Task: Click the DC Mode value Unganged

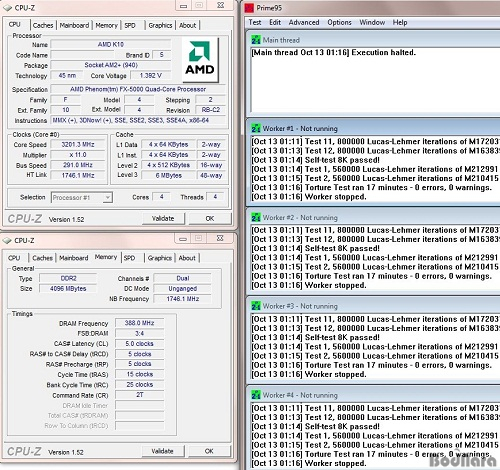Action: point(183,289)
